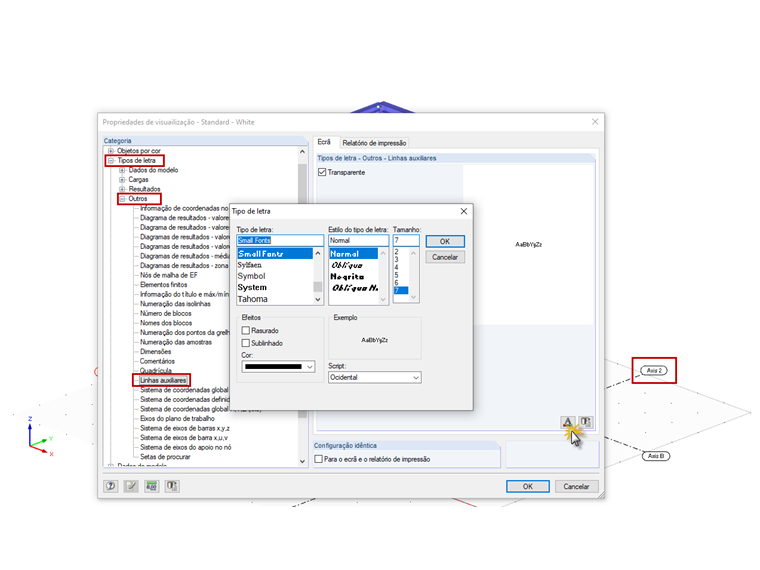The width and height of the screenshot is (760, 570).
Task: Select Sistema de eixos de barras x,y,z
Action: (185, 428)
